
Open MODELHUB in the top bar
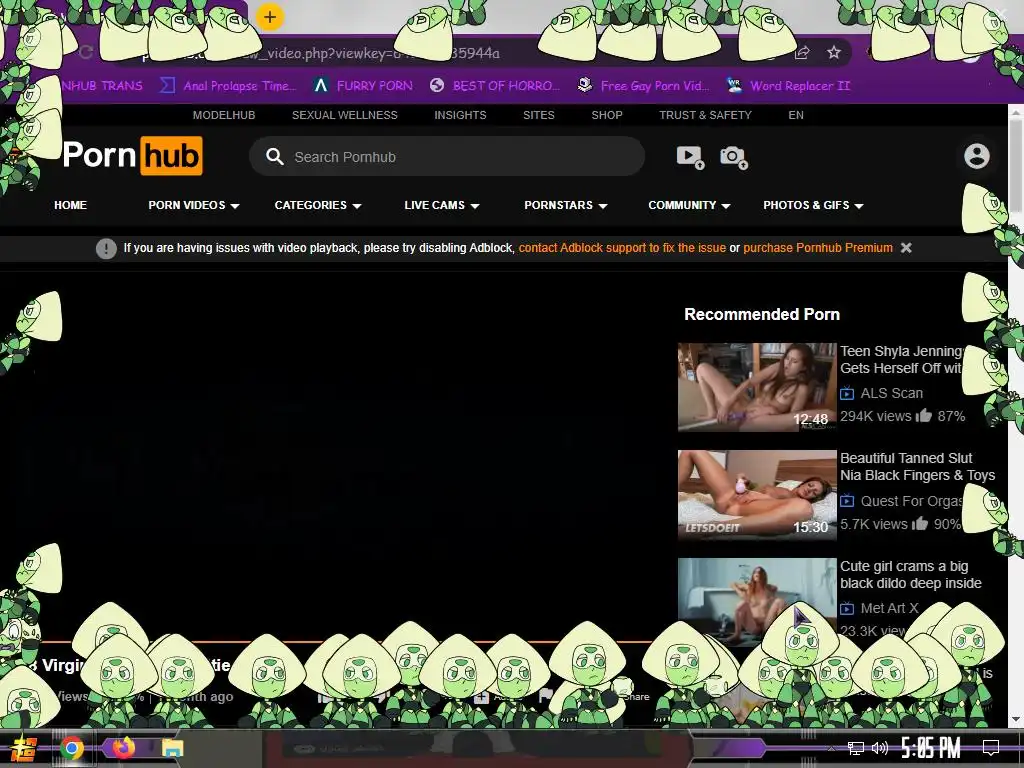coord(224,115)
